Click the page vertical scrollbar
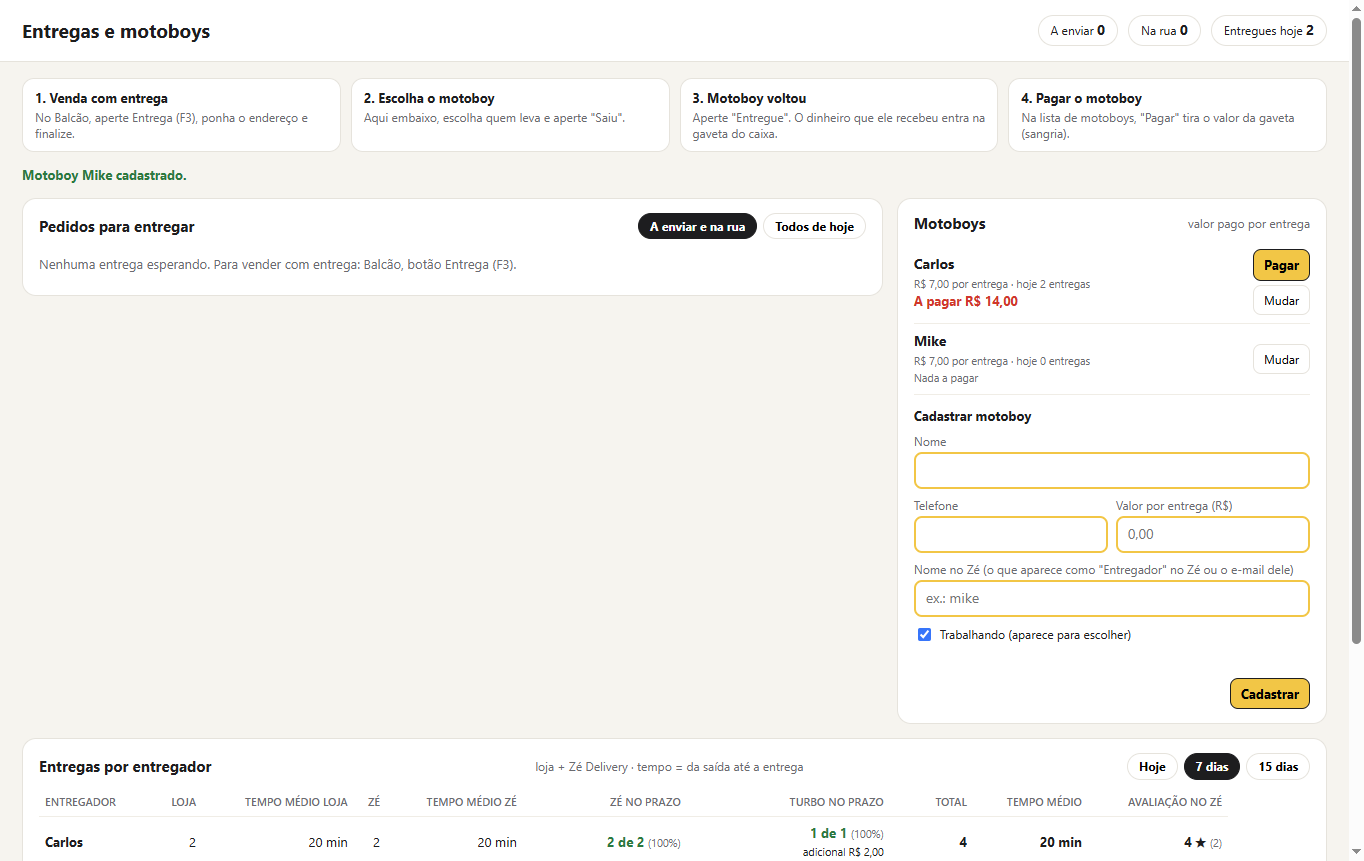 1356,330
